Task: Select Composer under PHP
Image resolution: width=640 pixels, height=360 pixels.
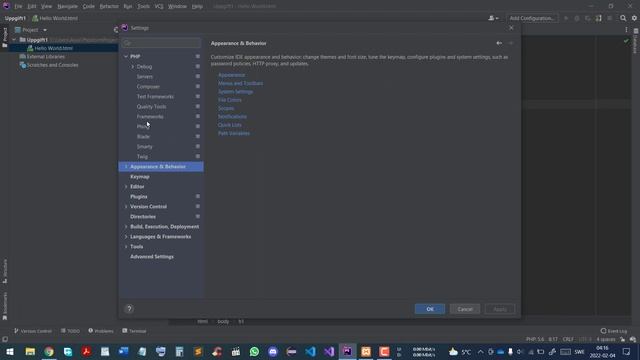Action: pos(148,87)
